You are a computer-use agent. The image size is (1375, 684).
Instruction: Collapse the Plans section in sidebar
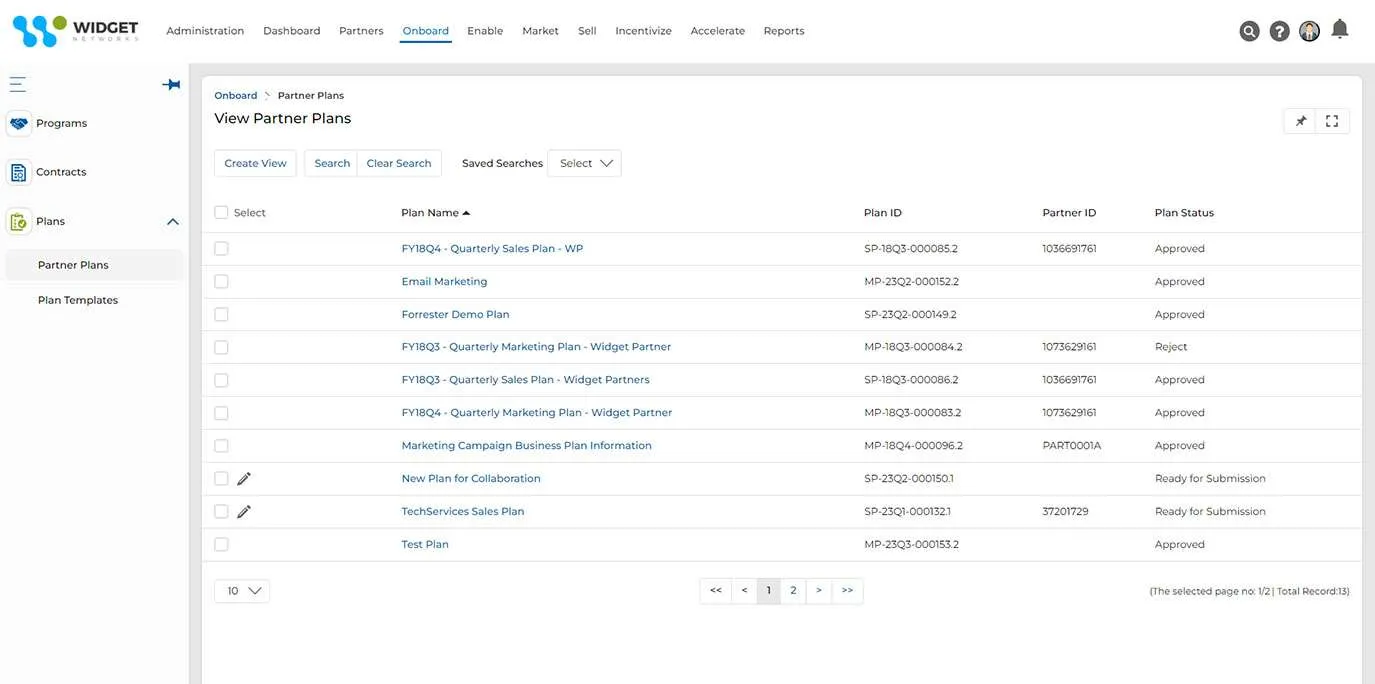172,222
